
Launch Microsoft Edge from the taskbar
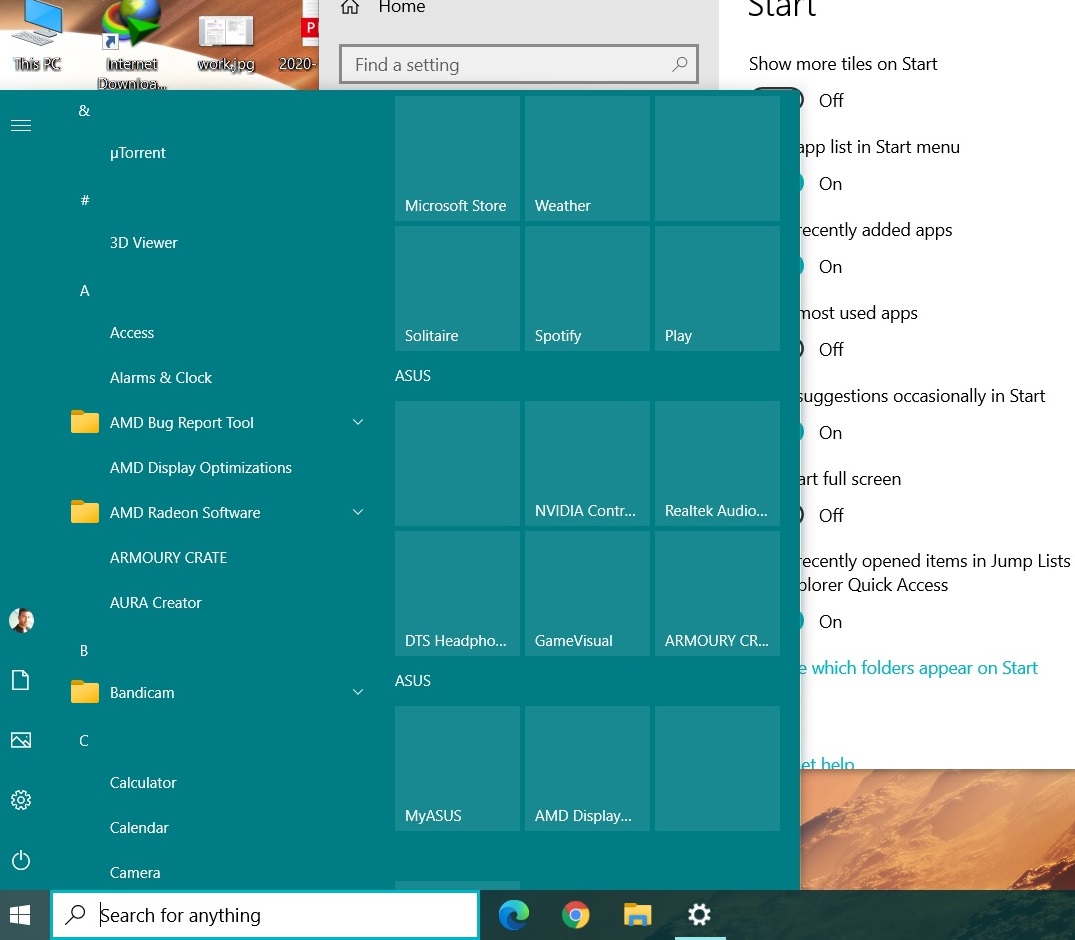tap(514, 915)
